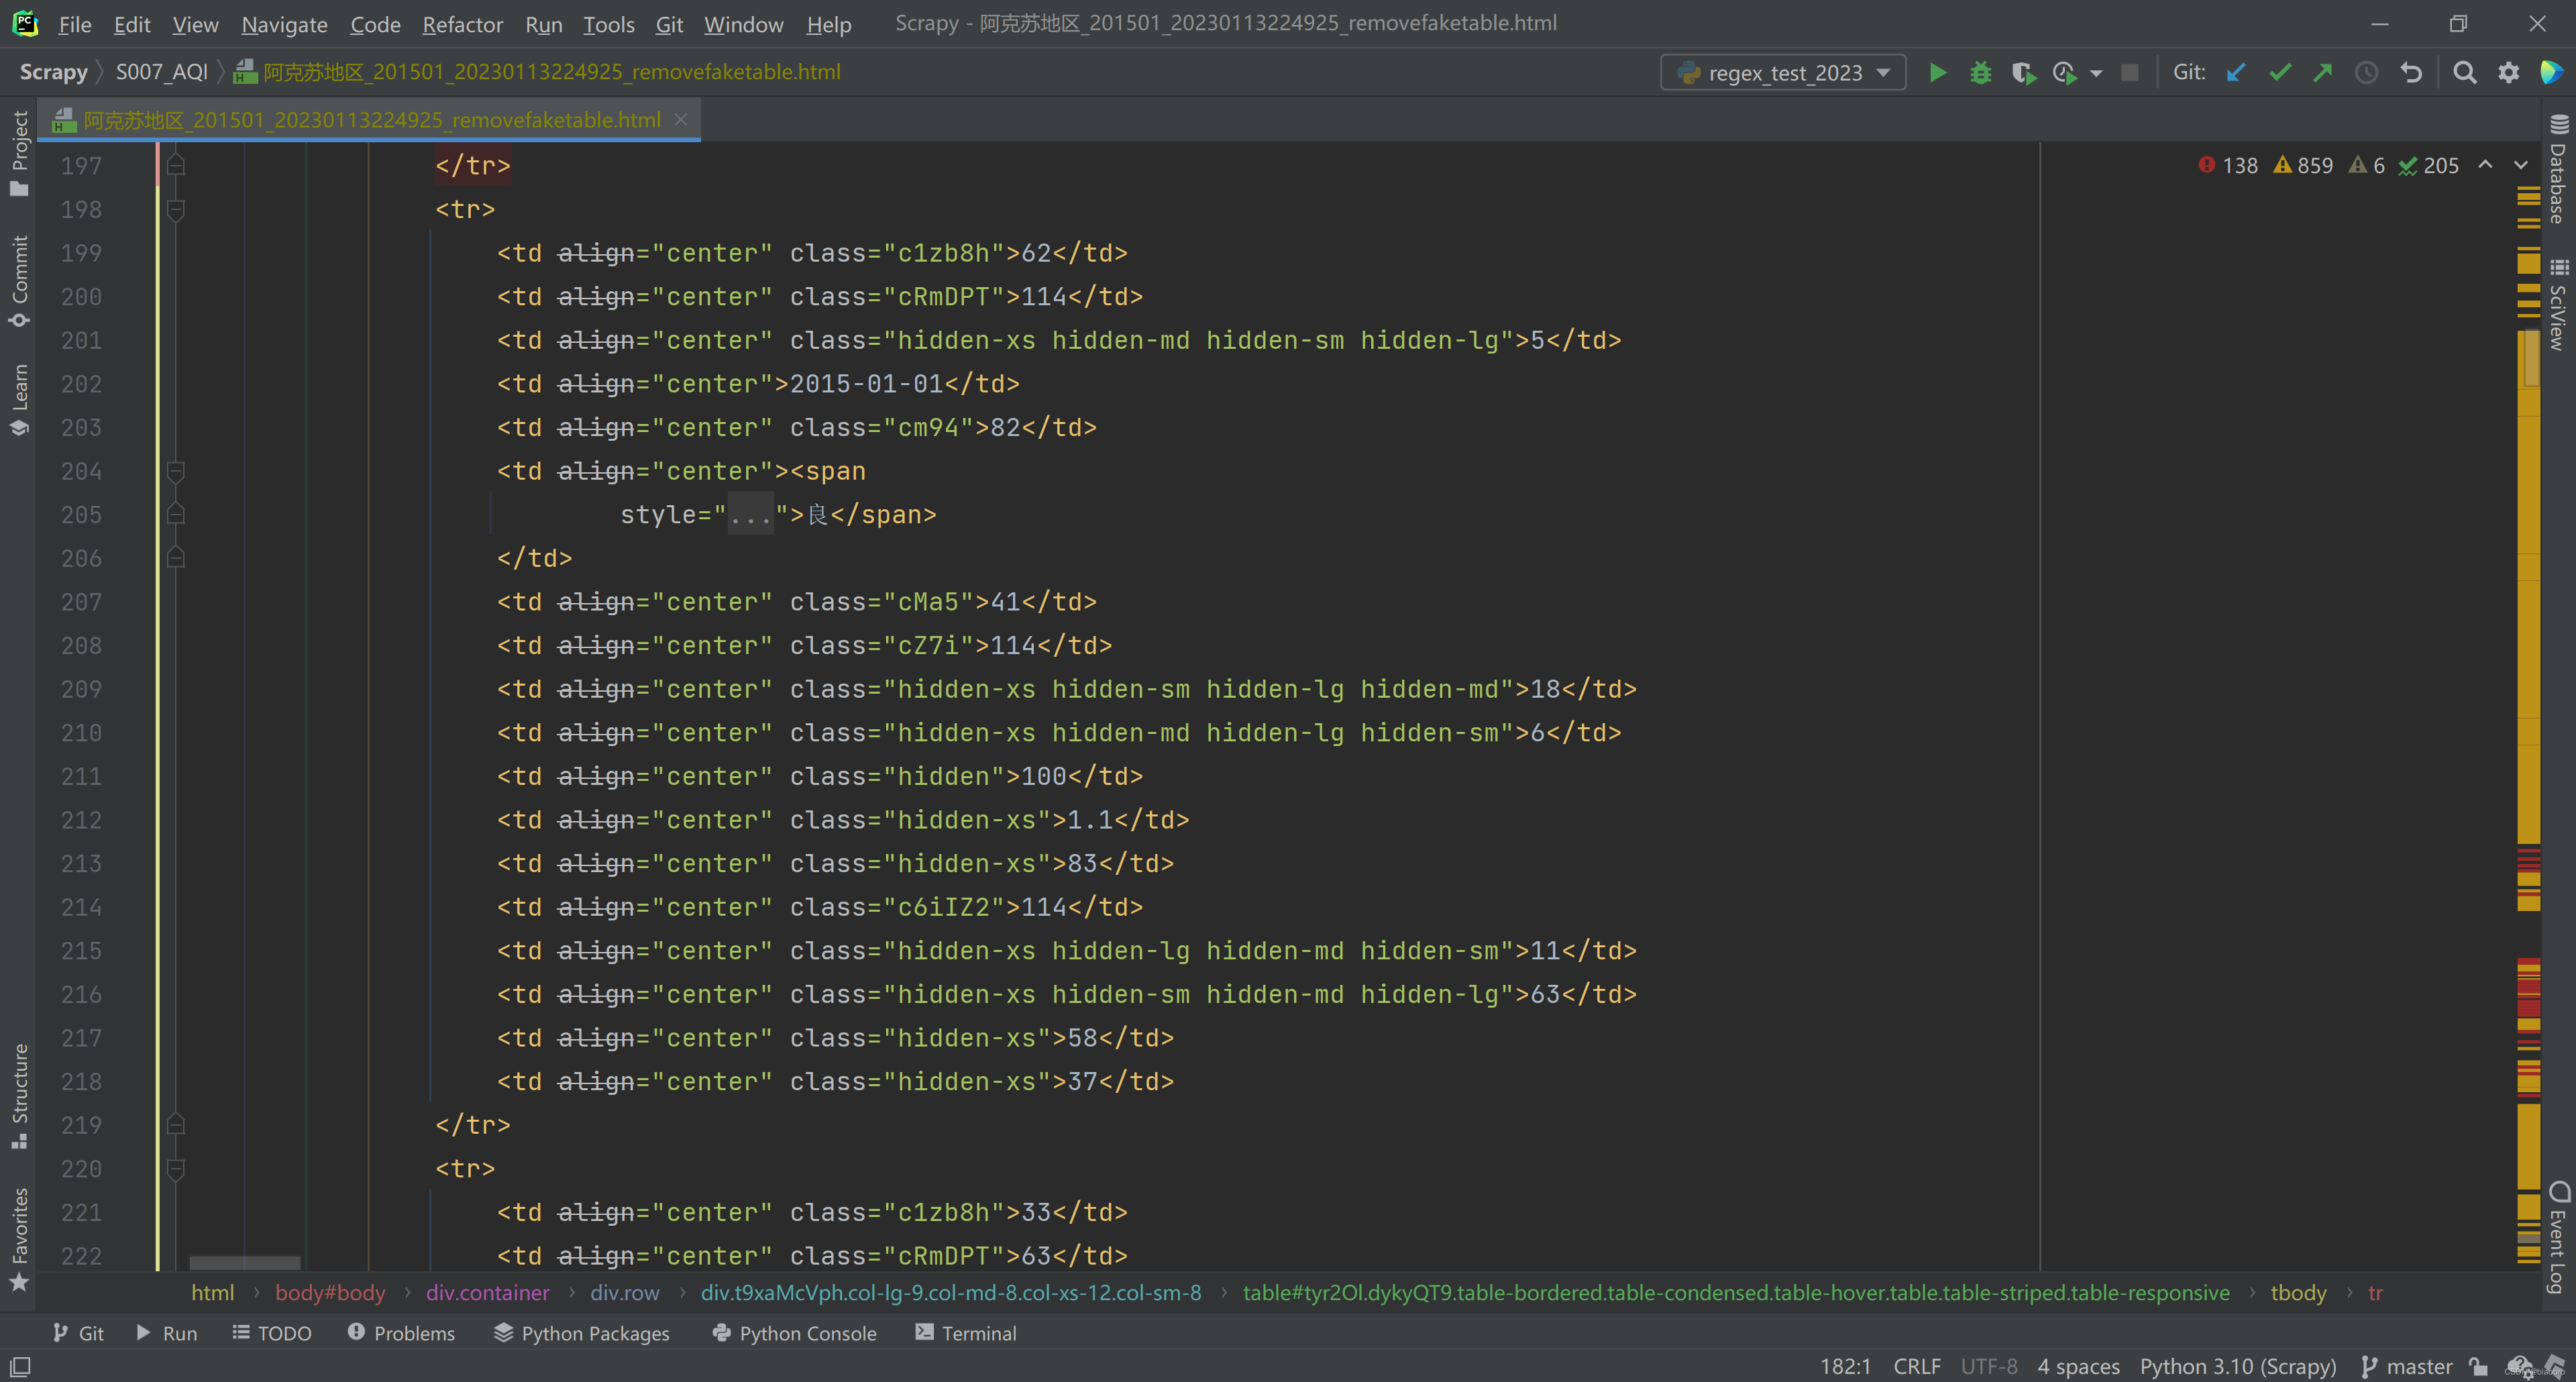Click CRLF line separator status button
2576x1382 pixels.
click(x=1916, y=1366)
